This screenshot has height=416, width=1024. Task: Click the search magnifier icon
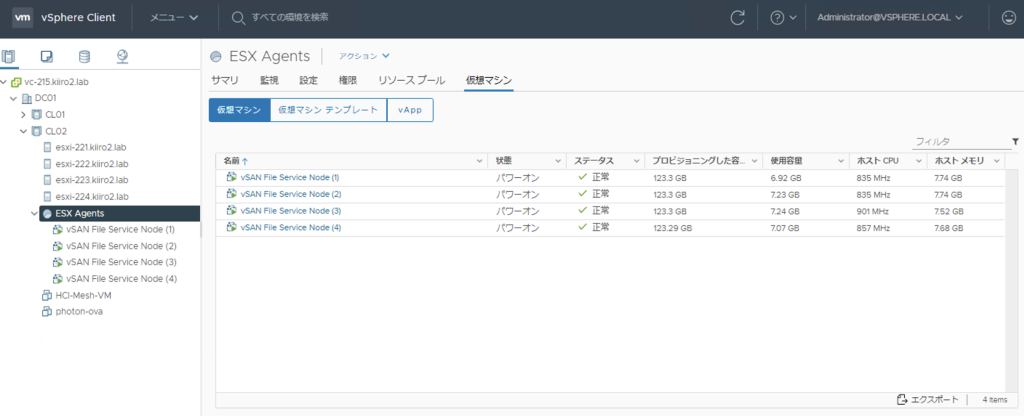coord(238,18)
